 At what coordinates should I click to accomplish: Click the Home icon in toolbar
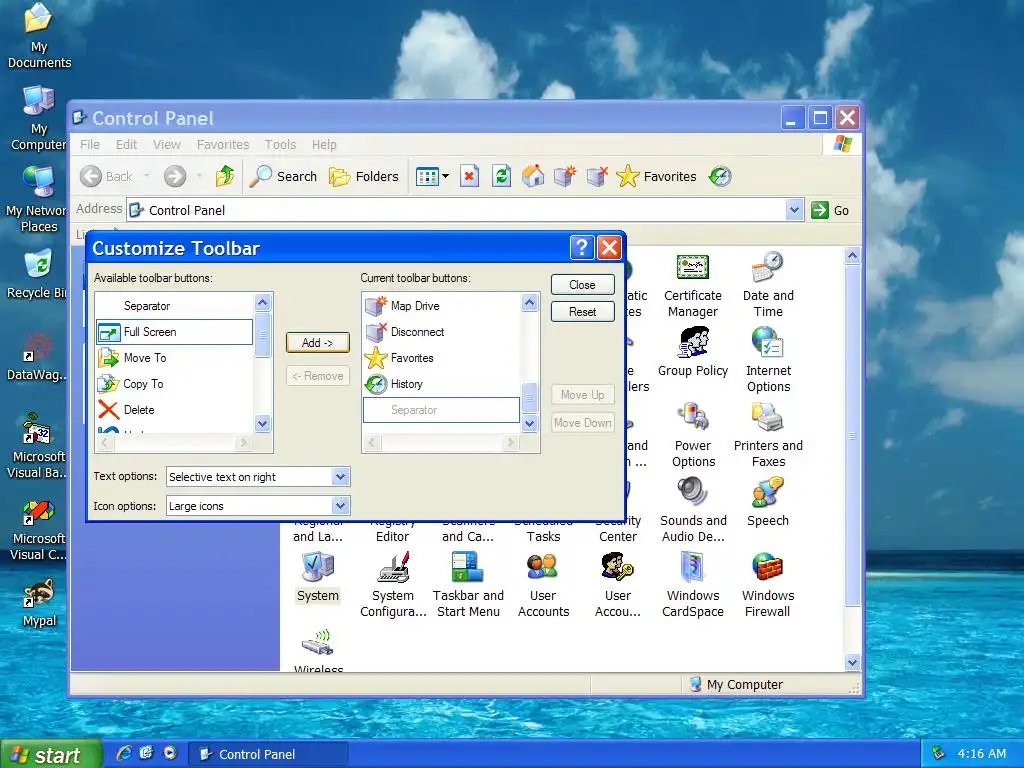point(533,176)
